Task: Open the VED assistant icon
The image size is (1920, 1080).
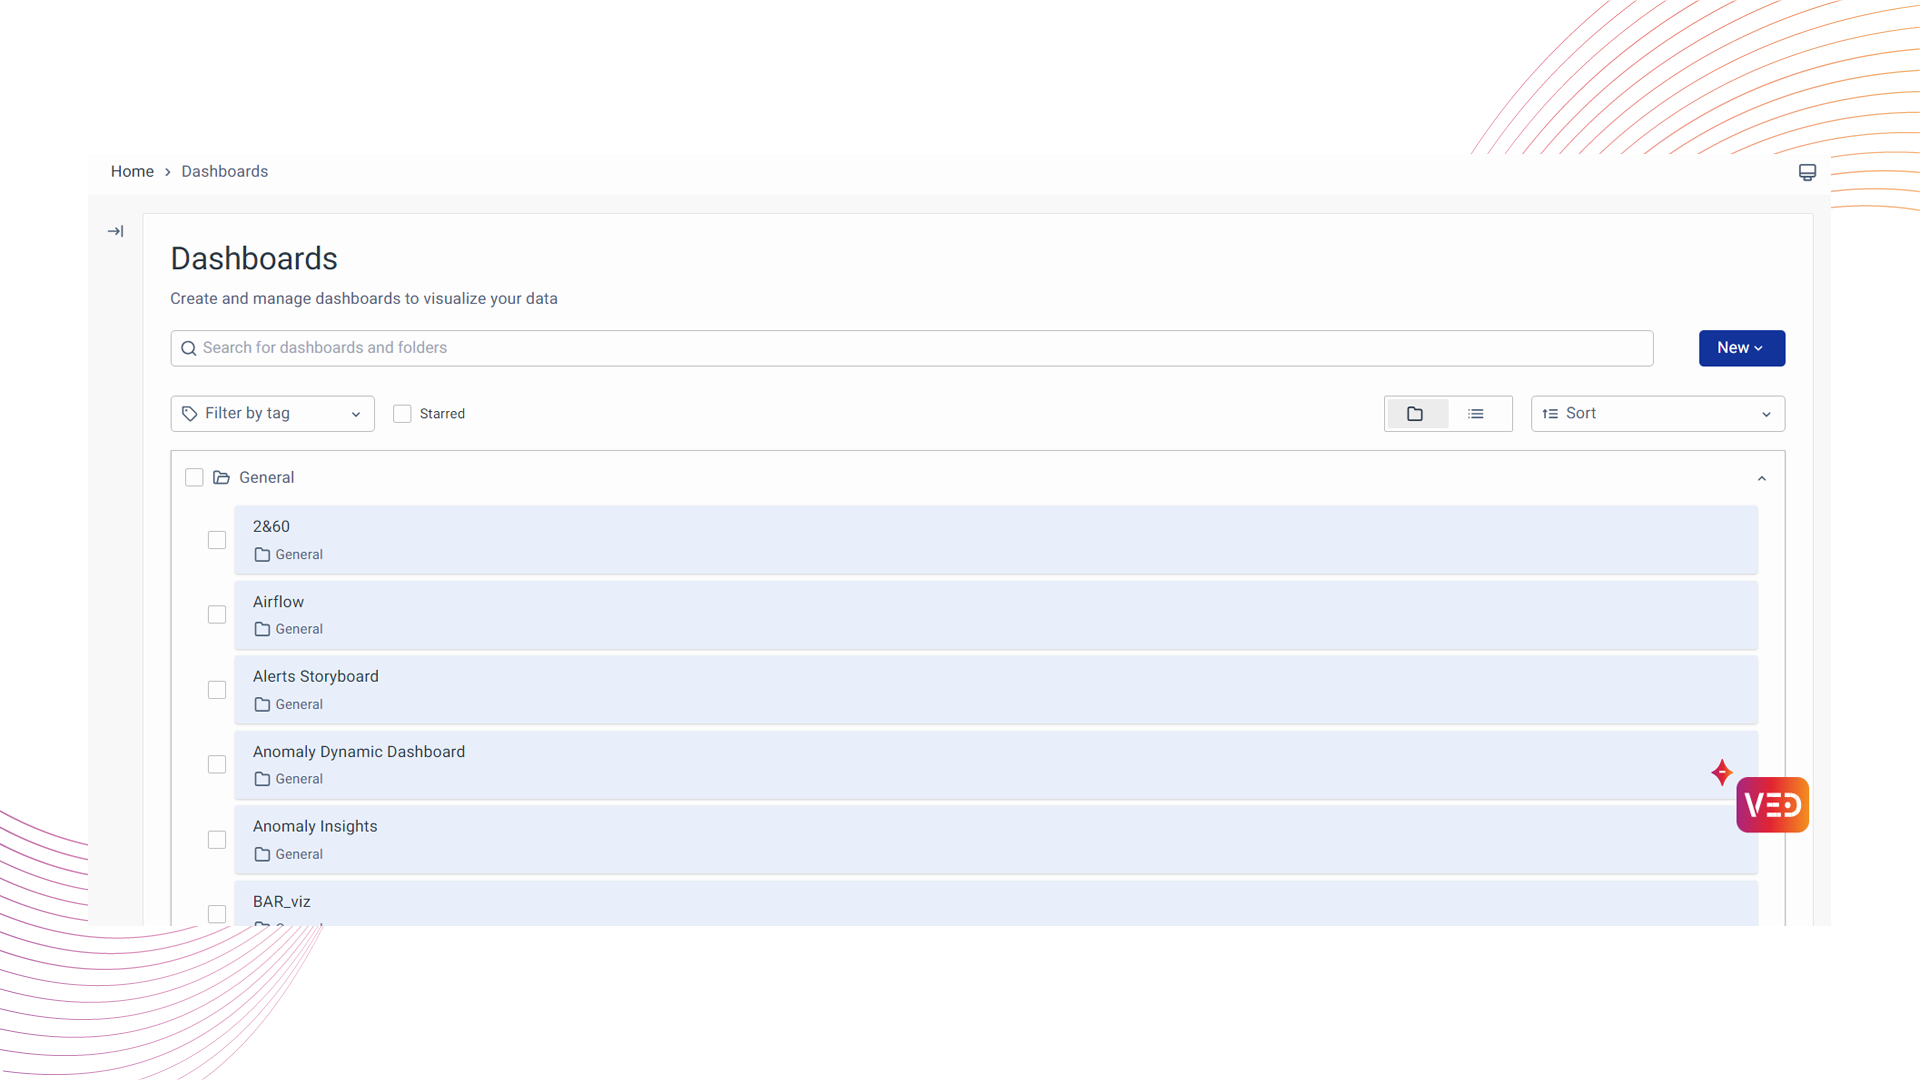Action: (x=1773, y=805)
